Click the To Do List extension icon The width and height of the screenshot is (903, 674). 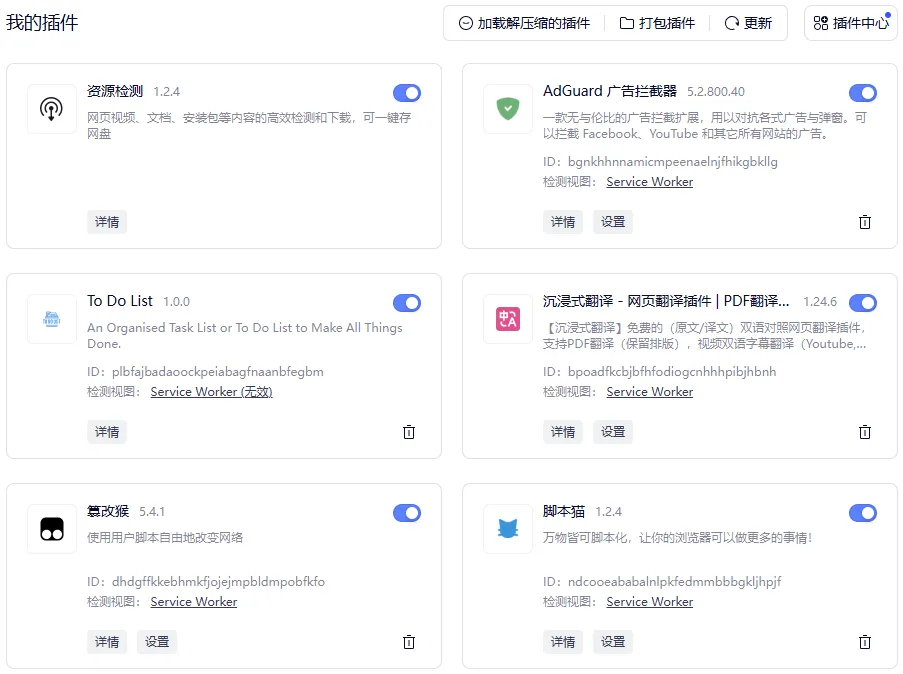pyautogui.click(x=52, y=319)
